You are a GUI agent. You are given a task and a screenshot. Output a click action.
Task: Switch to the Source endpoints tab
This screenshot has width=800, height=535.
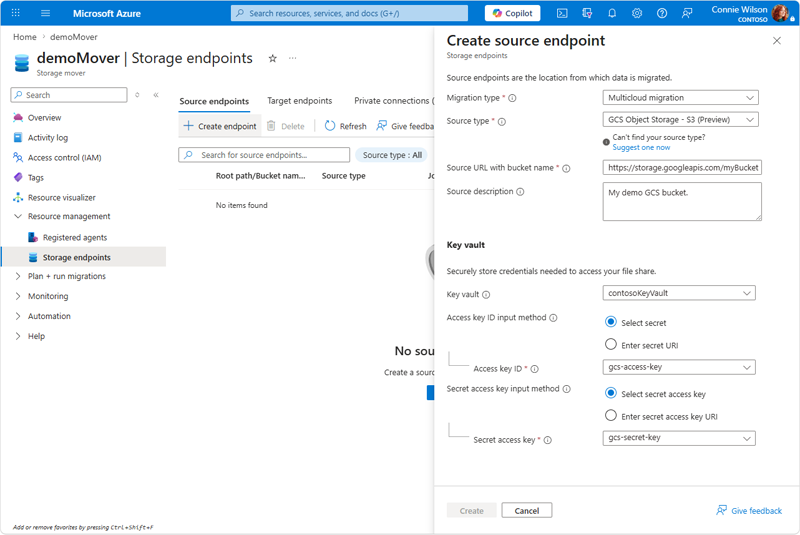click(x=214, y=101)
